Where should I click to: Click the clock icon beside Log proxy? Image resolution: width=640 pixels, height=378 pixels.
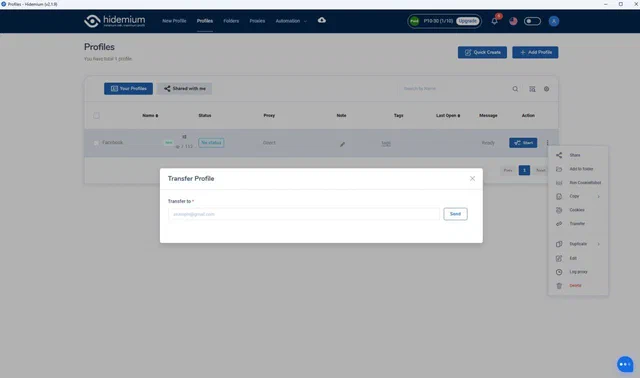pyautogui.click(x=559, y=272)
